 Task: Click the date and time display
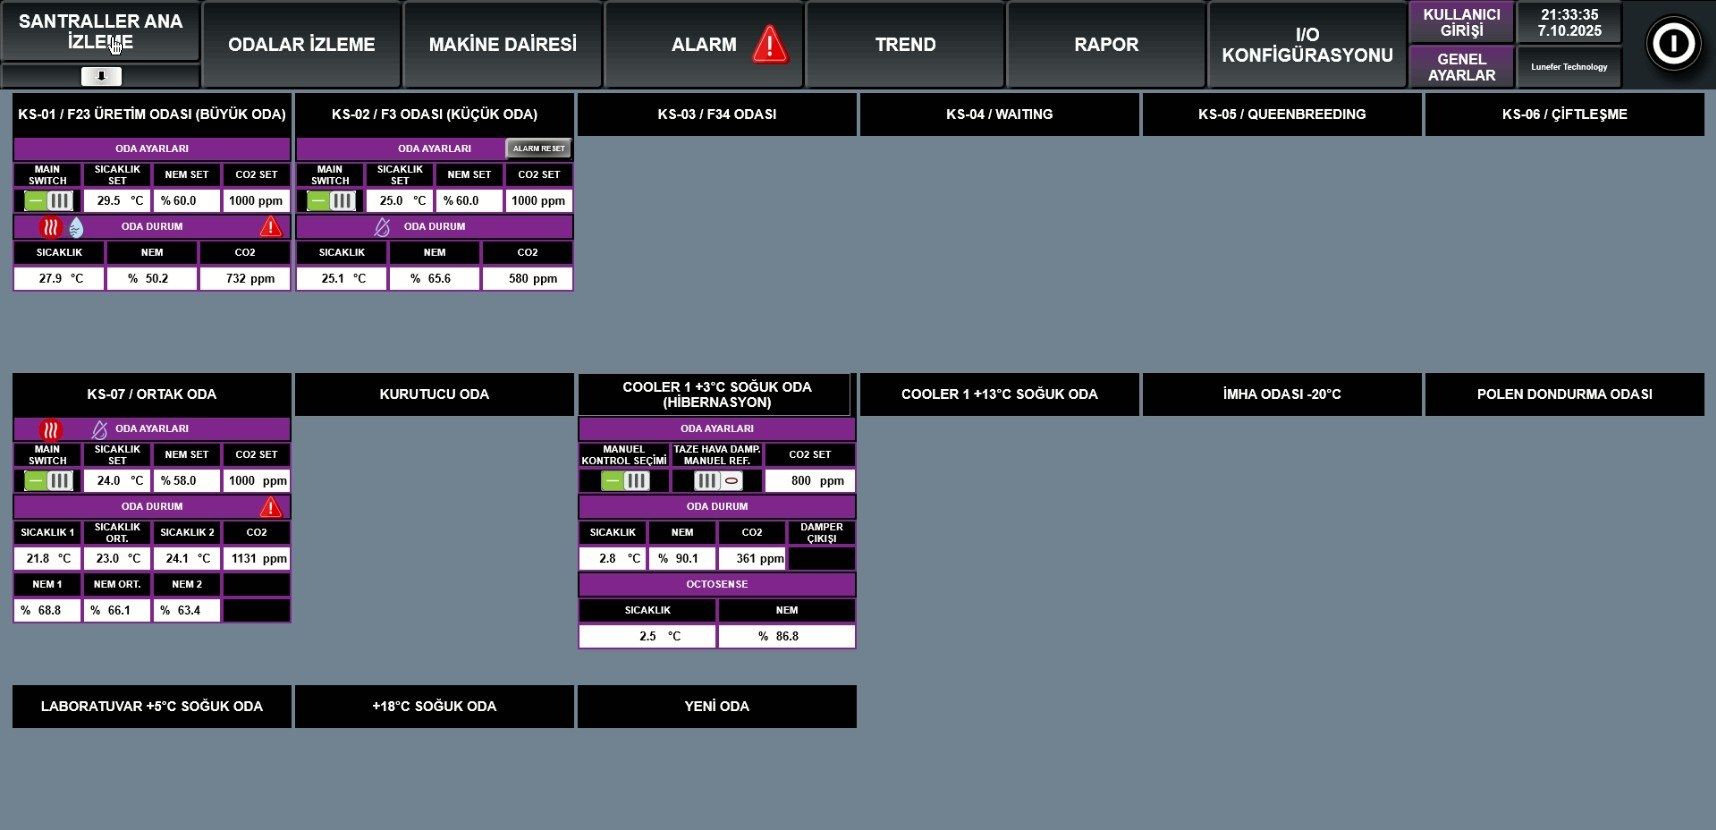coord(1570,23)
